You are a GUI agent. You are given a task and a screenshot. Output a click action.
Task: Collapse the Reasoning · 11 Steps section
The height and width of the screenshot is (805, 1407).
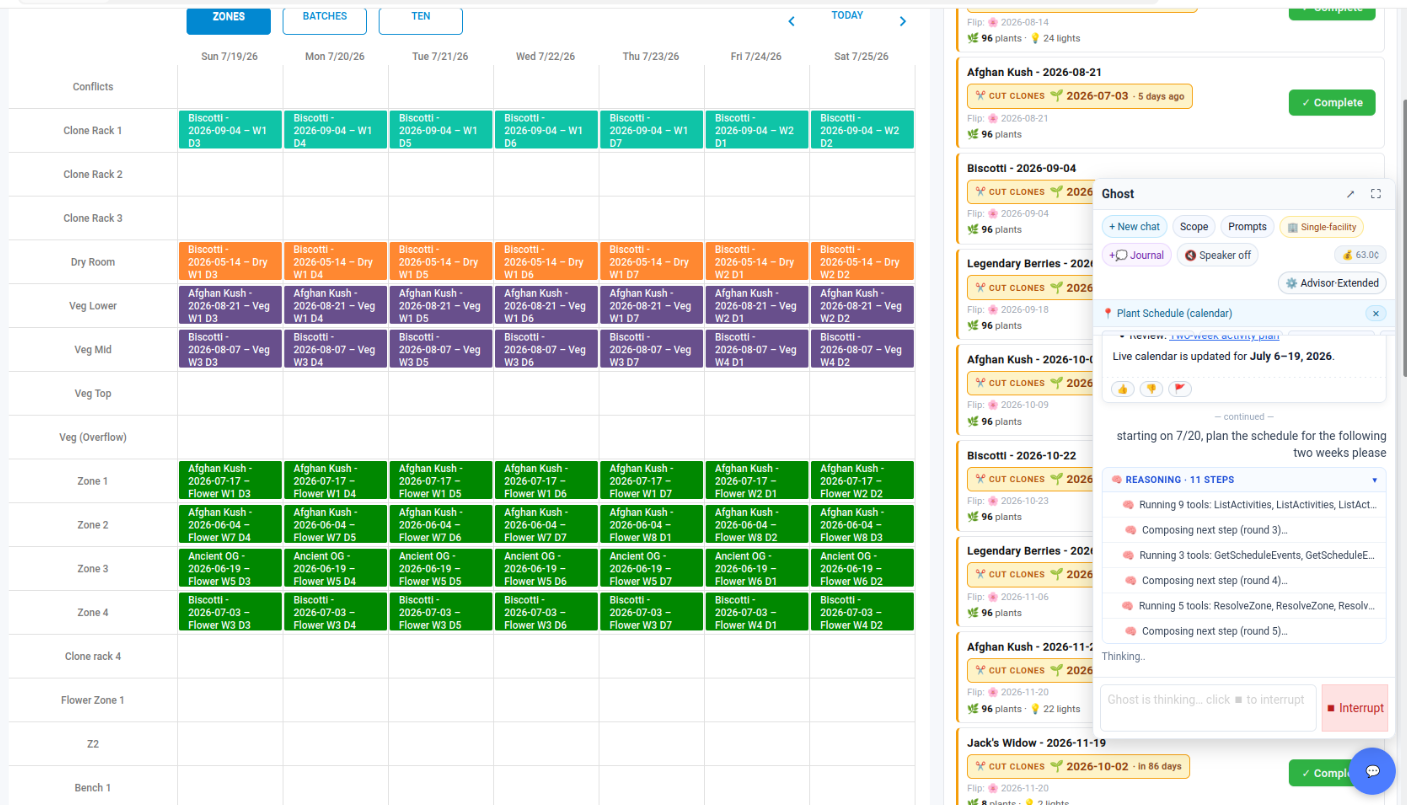coord(1244,480)
